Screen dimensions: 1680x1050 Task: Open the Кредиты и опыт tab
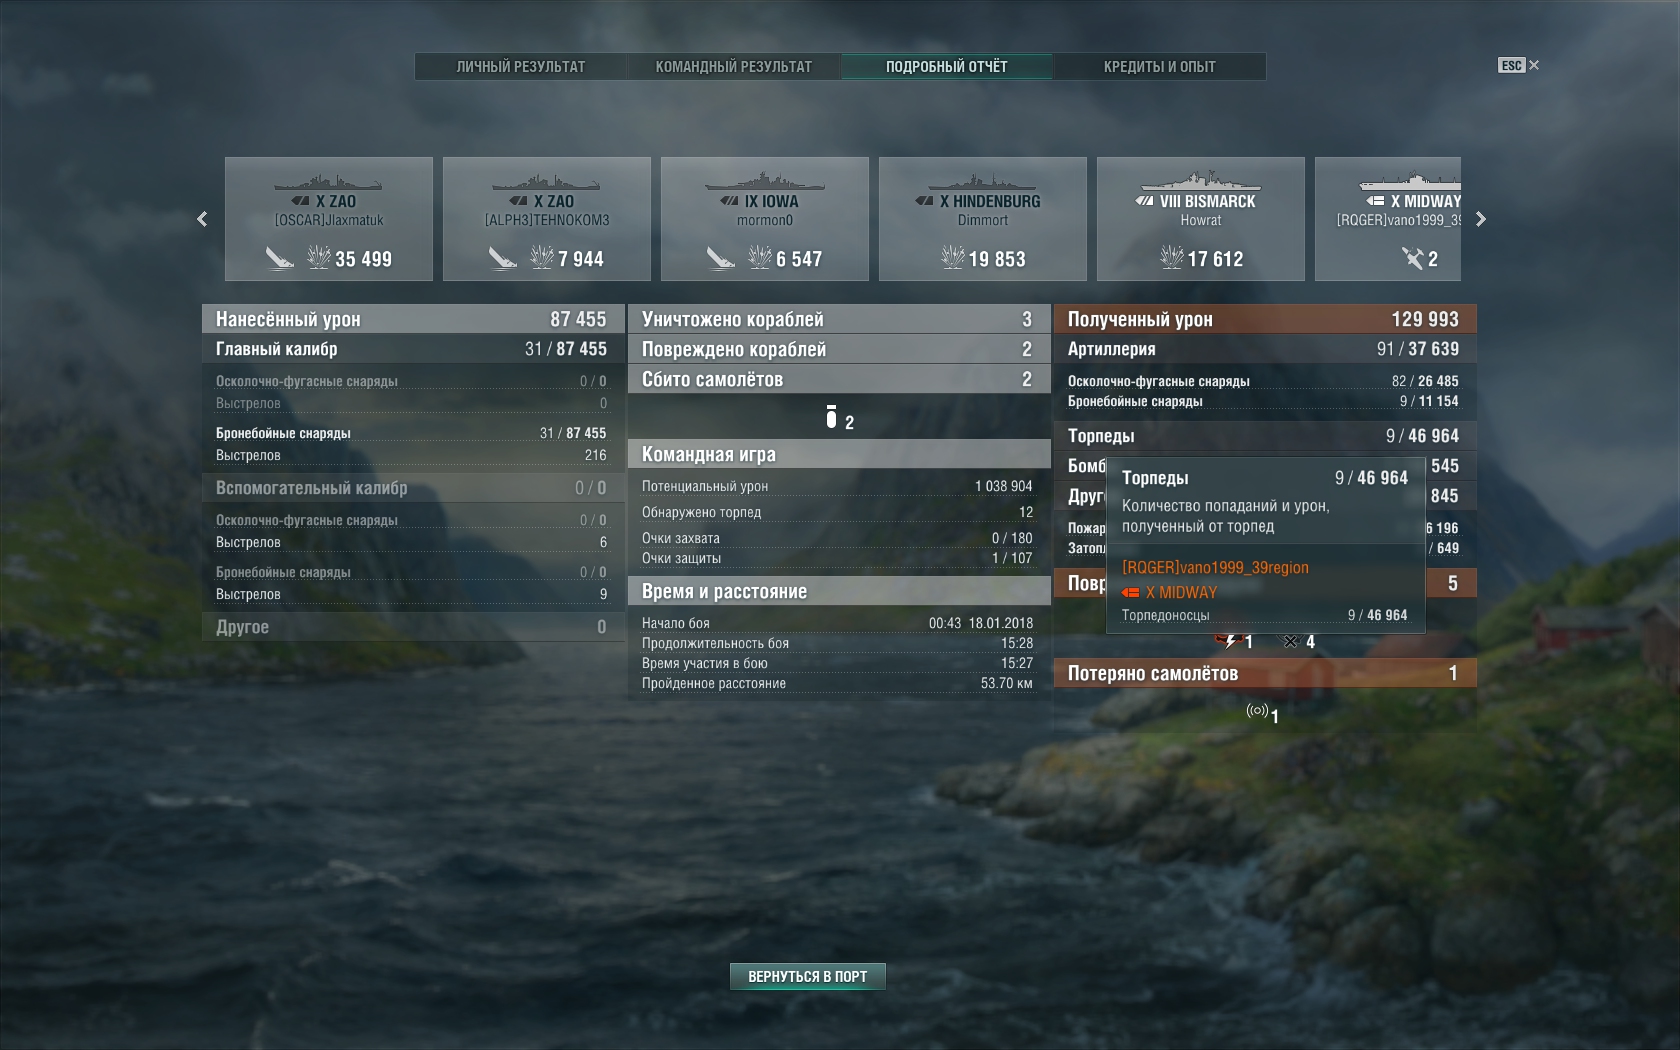[x=1160, y=67]
